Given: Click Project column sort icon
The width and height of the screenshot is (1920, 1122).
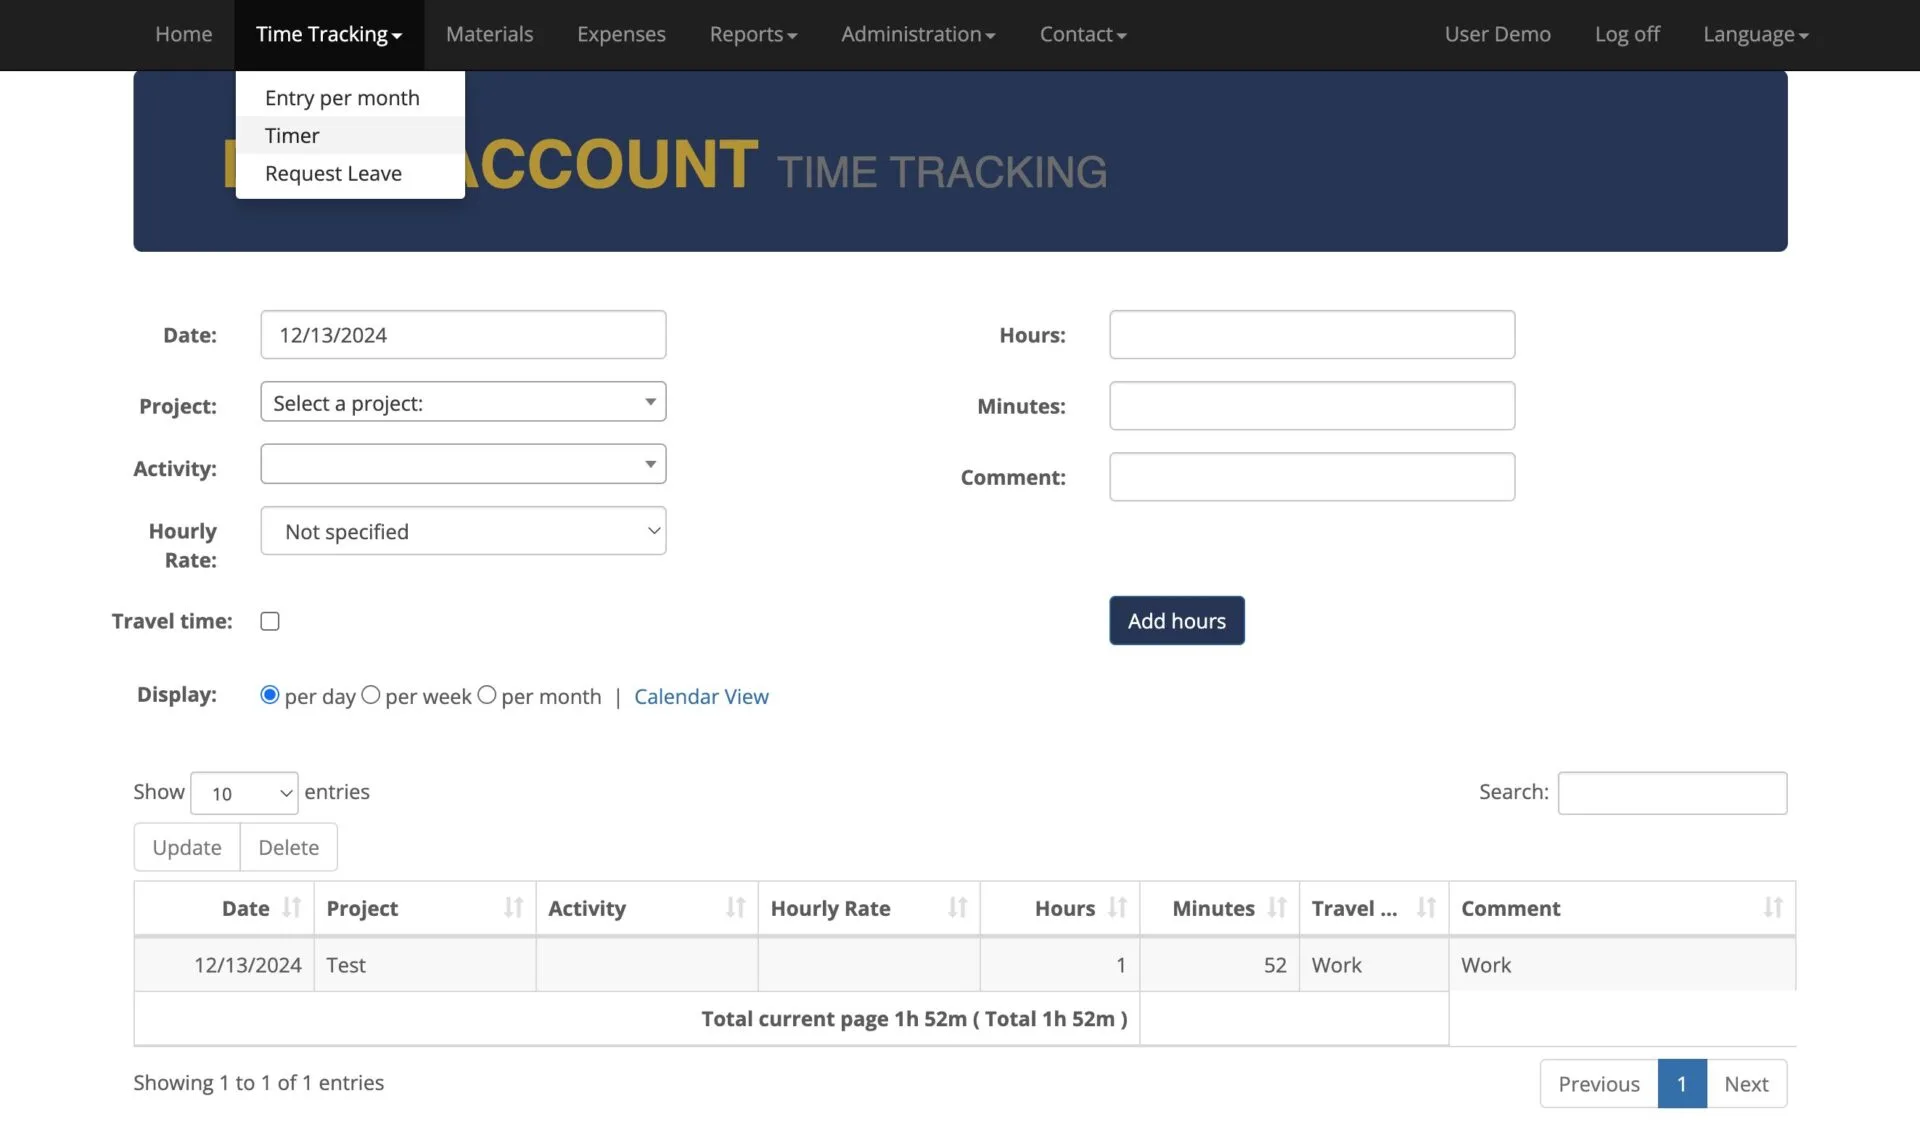Looking at the screenshot, I should [x=513, y=907].
